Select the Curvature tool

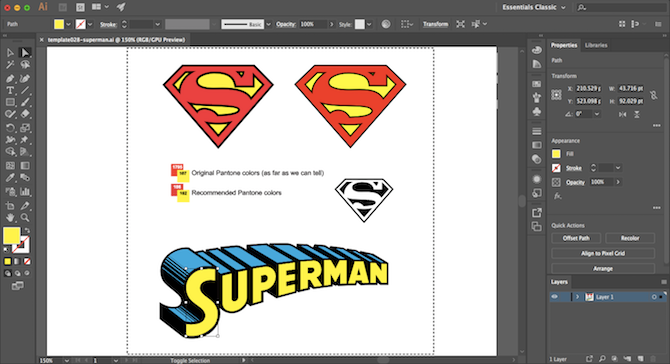coord(25,79)
